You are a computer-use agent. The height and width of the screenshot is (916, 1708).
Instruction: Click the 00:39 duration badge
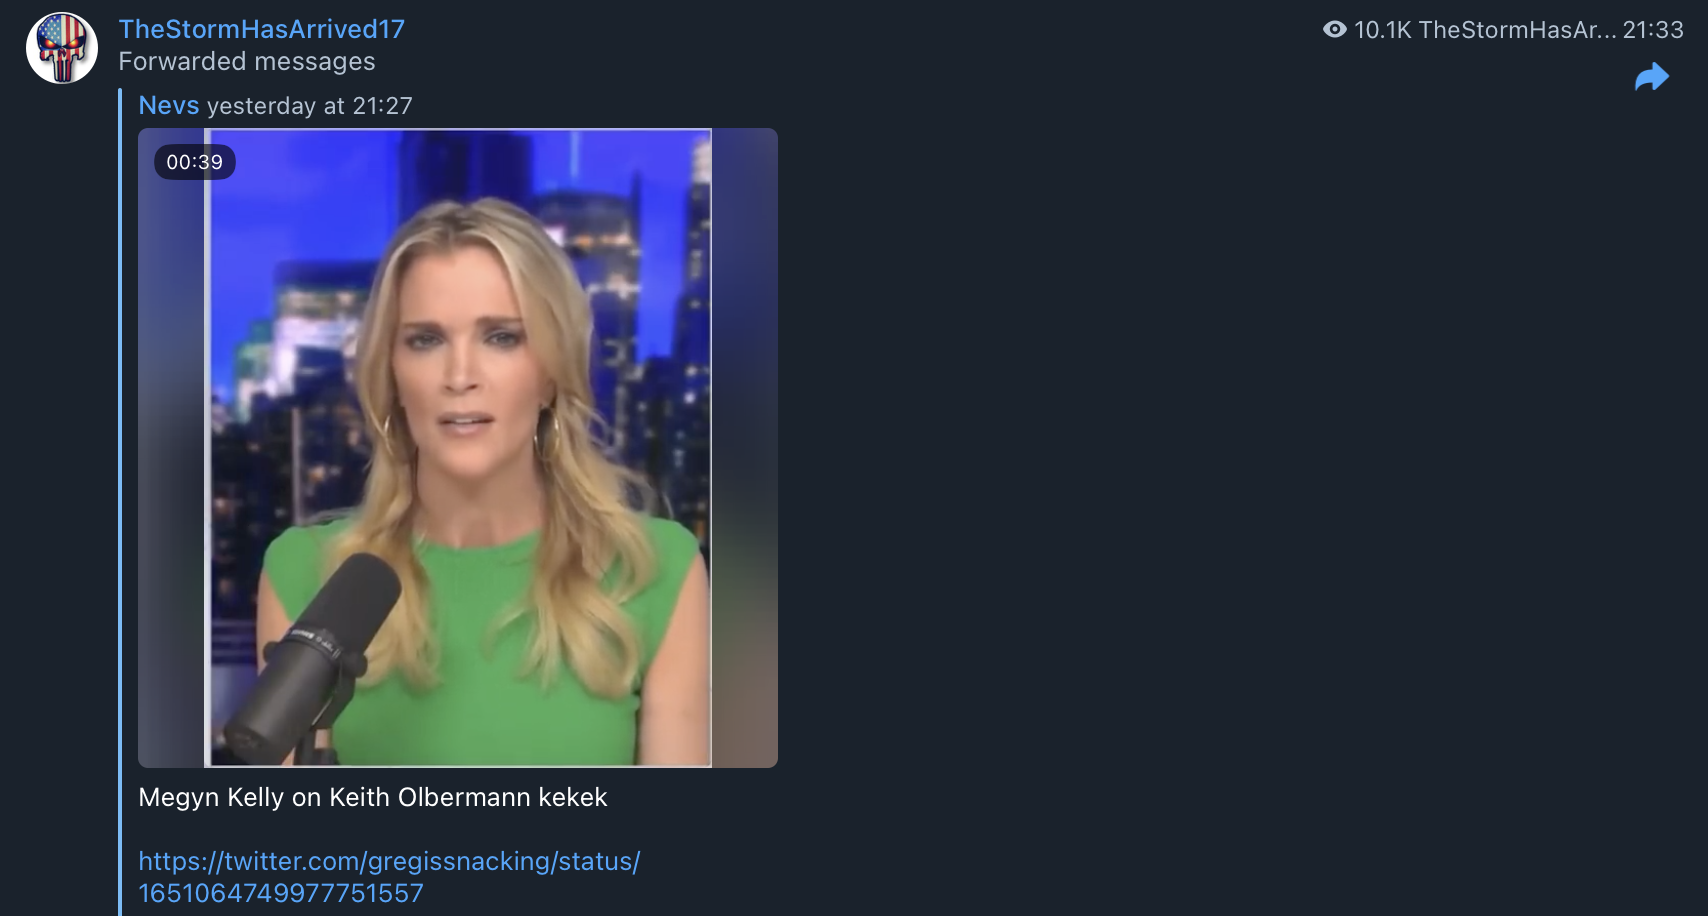click(195, 162)
